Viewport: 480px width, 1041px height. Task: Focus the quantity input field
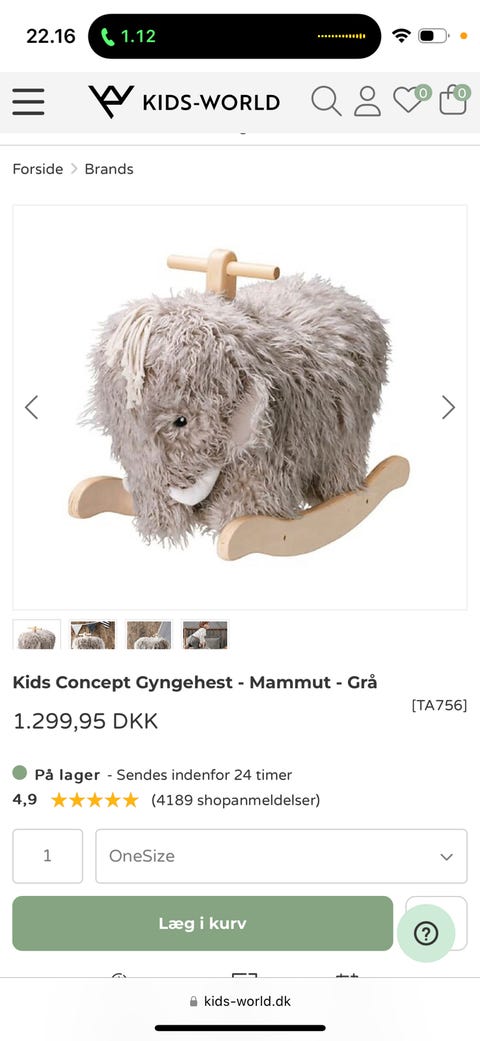[x=48, y=856]
